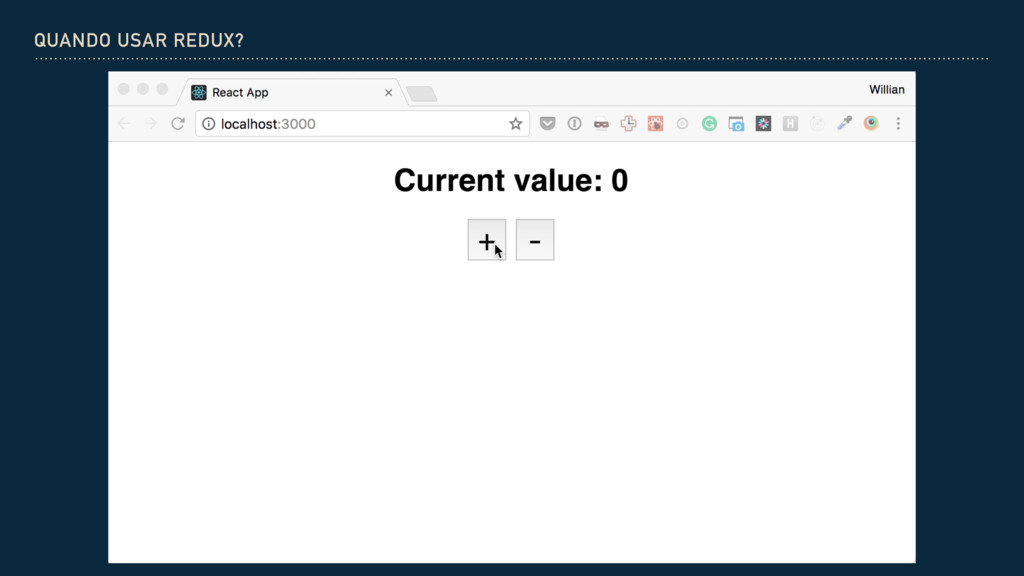Click the Willian profile button

tap(886, 89)
